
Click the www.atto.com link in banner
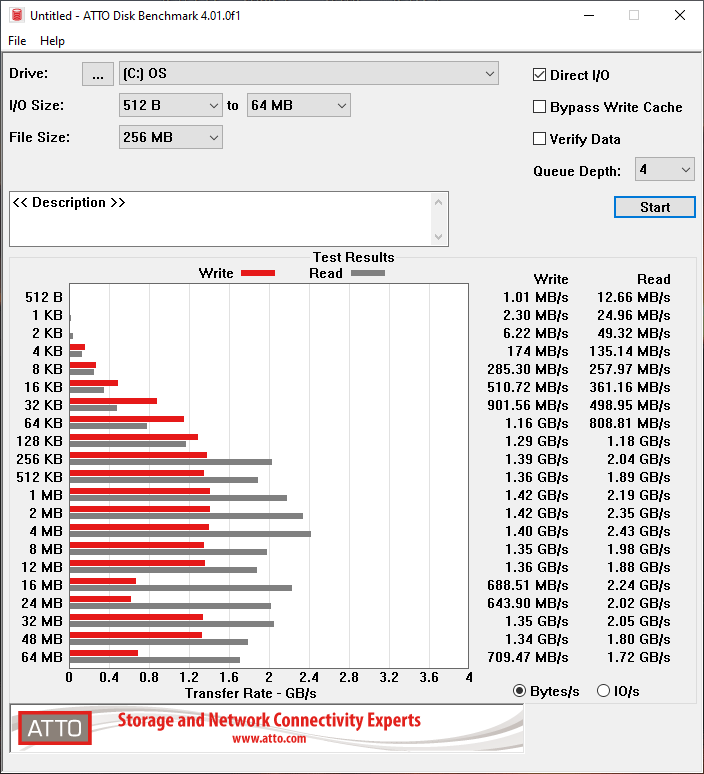(x=269, y=739)
